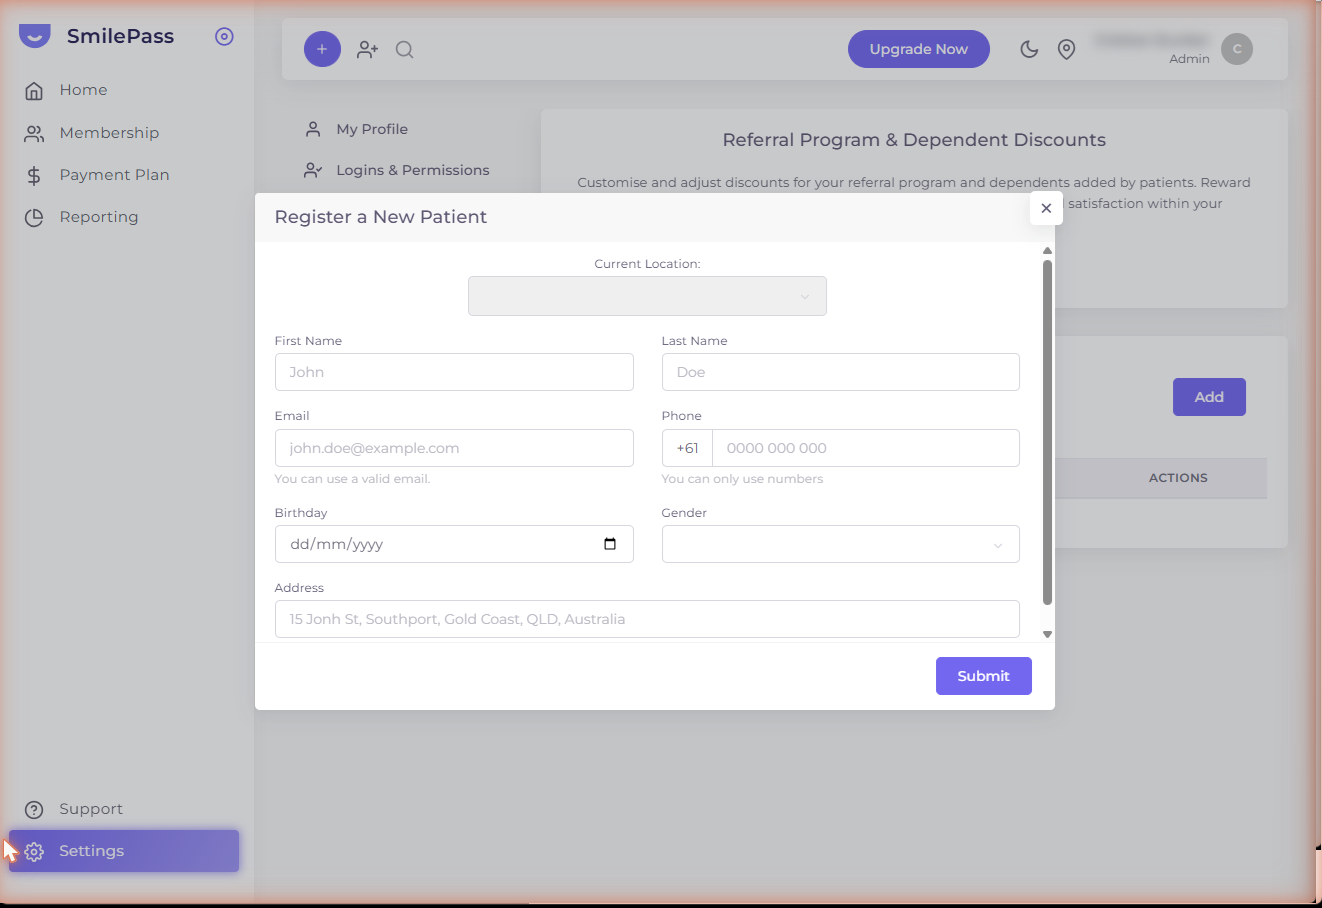Click the purple plus add icon

click(x=322, y=49)
